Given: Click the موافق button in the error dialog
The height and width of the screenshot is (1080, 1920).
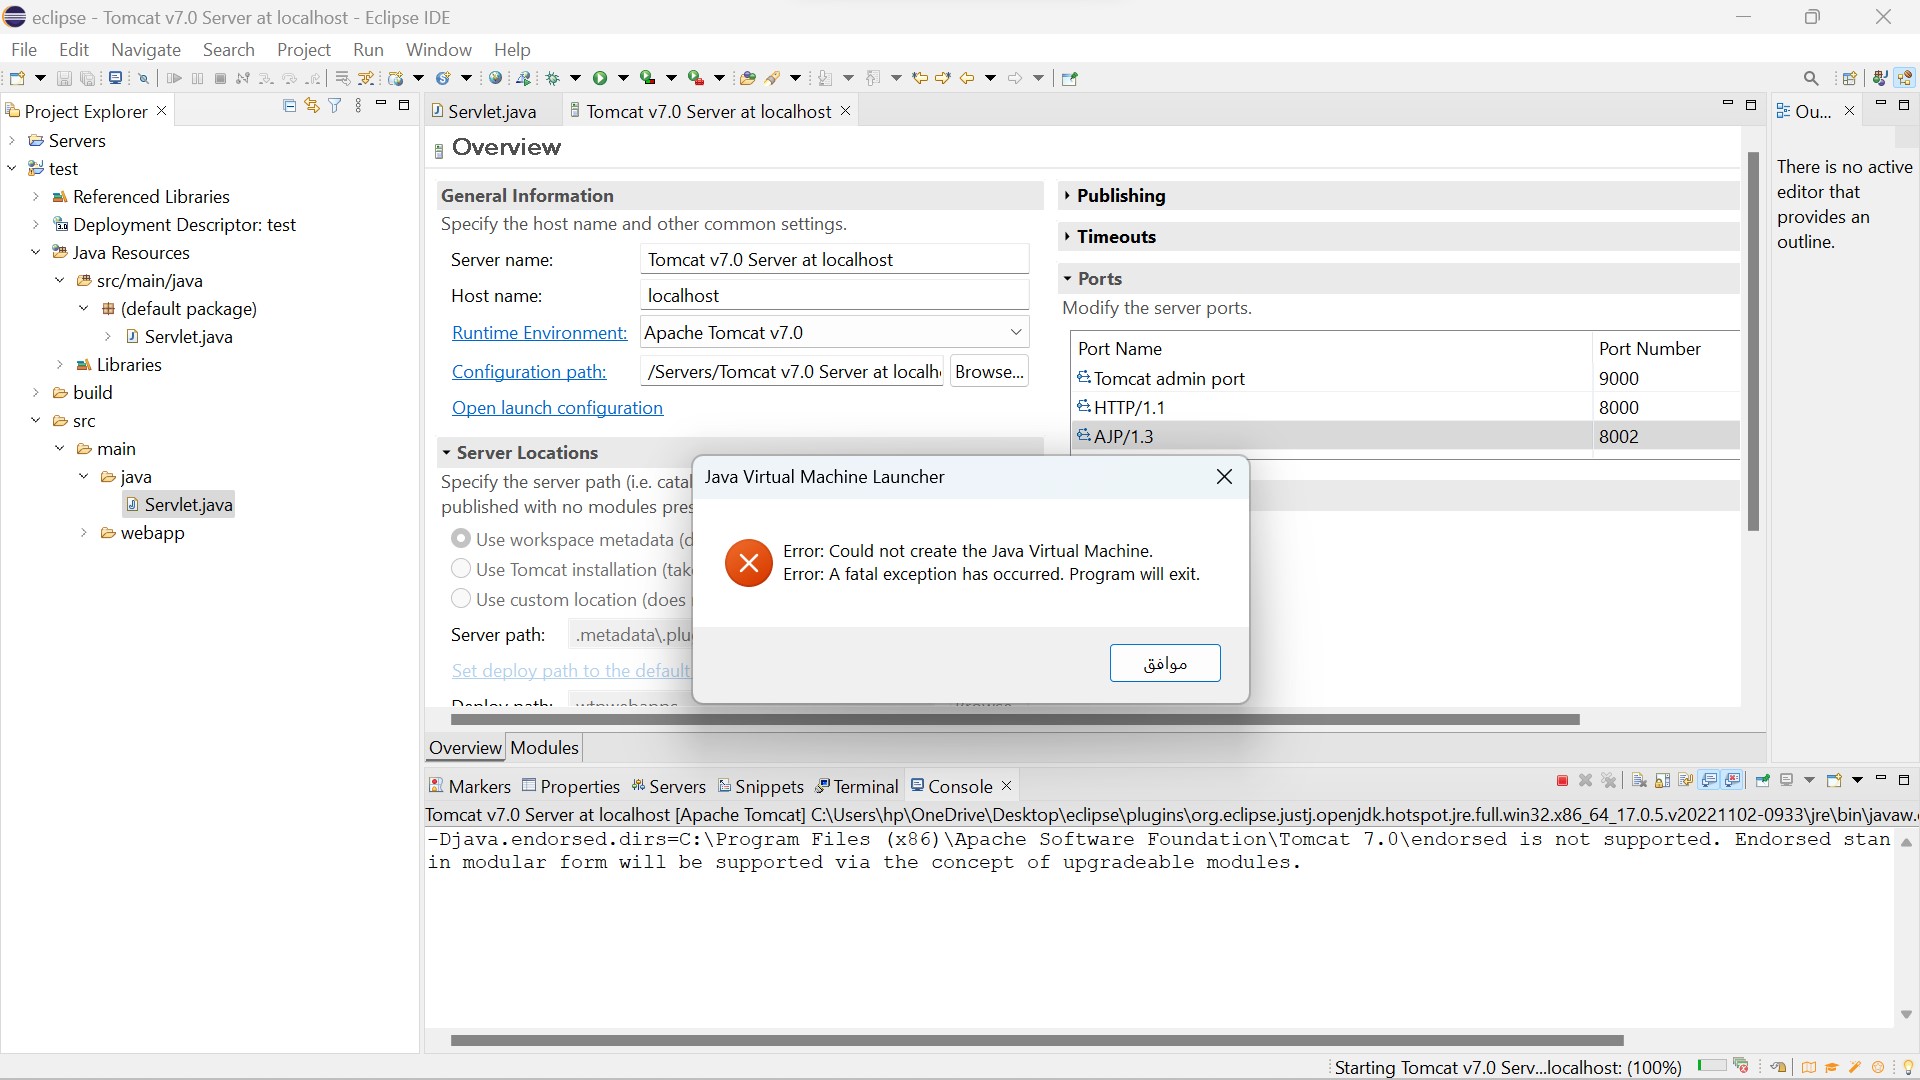Looking at the screenshot, I should pyautogui.click(x=1165, y=663).
